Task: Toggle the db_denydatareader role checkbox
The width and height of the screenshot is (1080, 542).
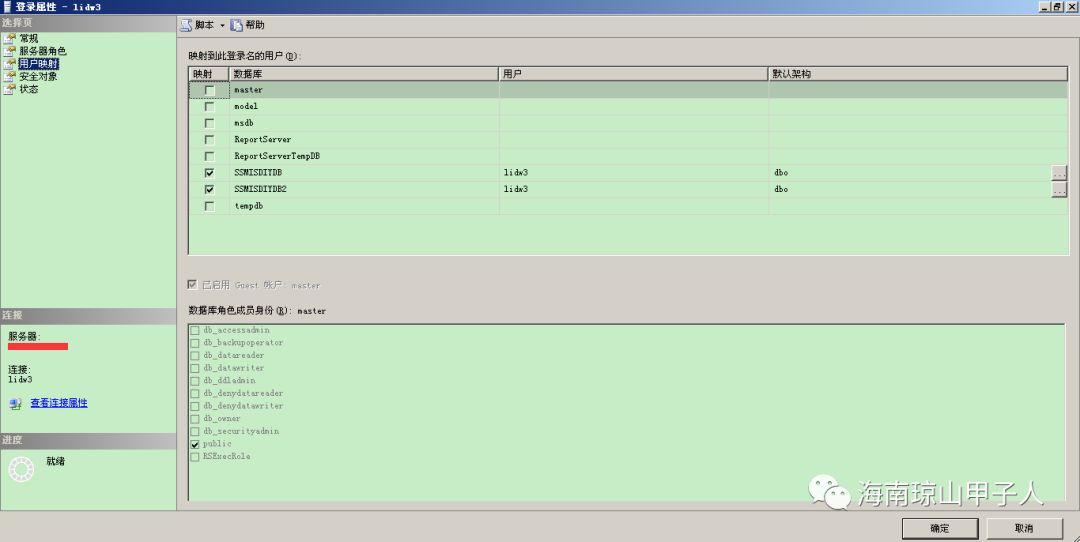Action: pos(195,393)
